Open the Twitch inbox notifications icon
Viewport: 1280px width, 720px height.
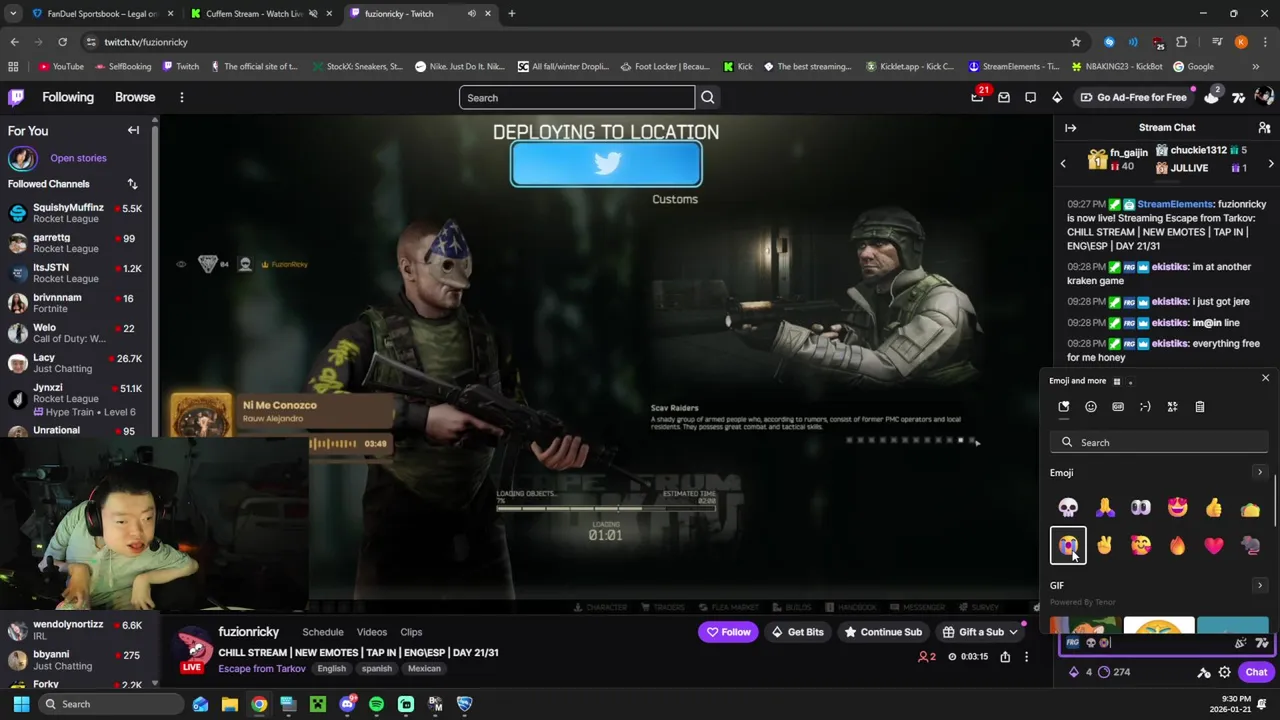(x=1004, y=97)
